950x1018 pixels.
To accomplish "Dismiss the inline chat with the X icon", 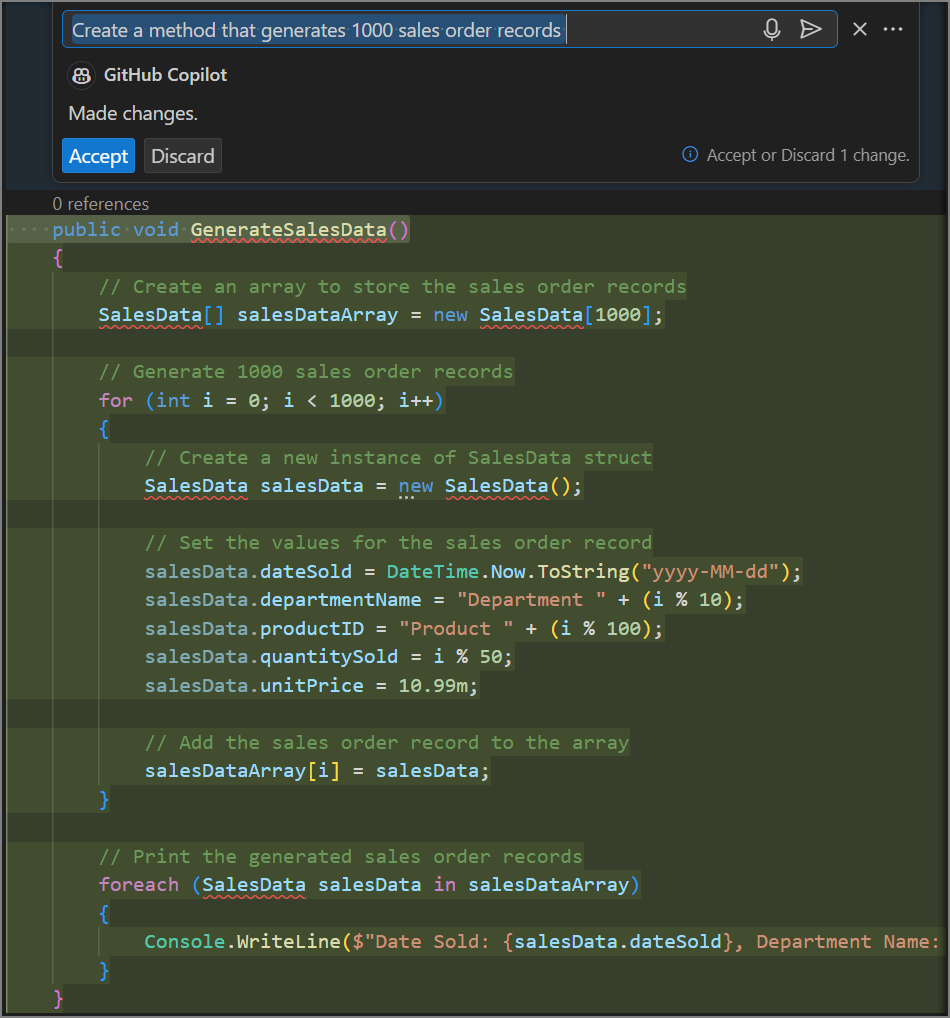I will [859, 29].
